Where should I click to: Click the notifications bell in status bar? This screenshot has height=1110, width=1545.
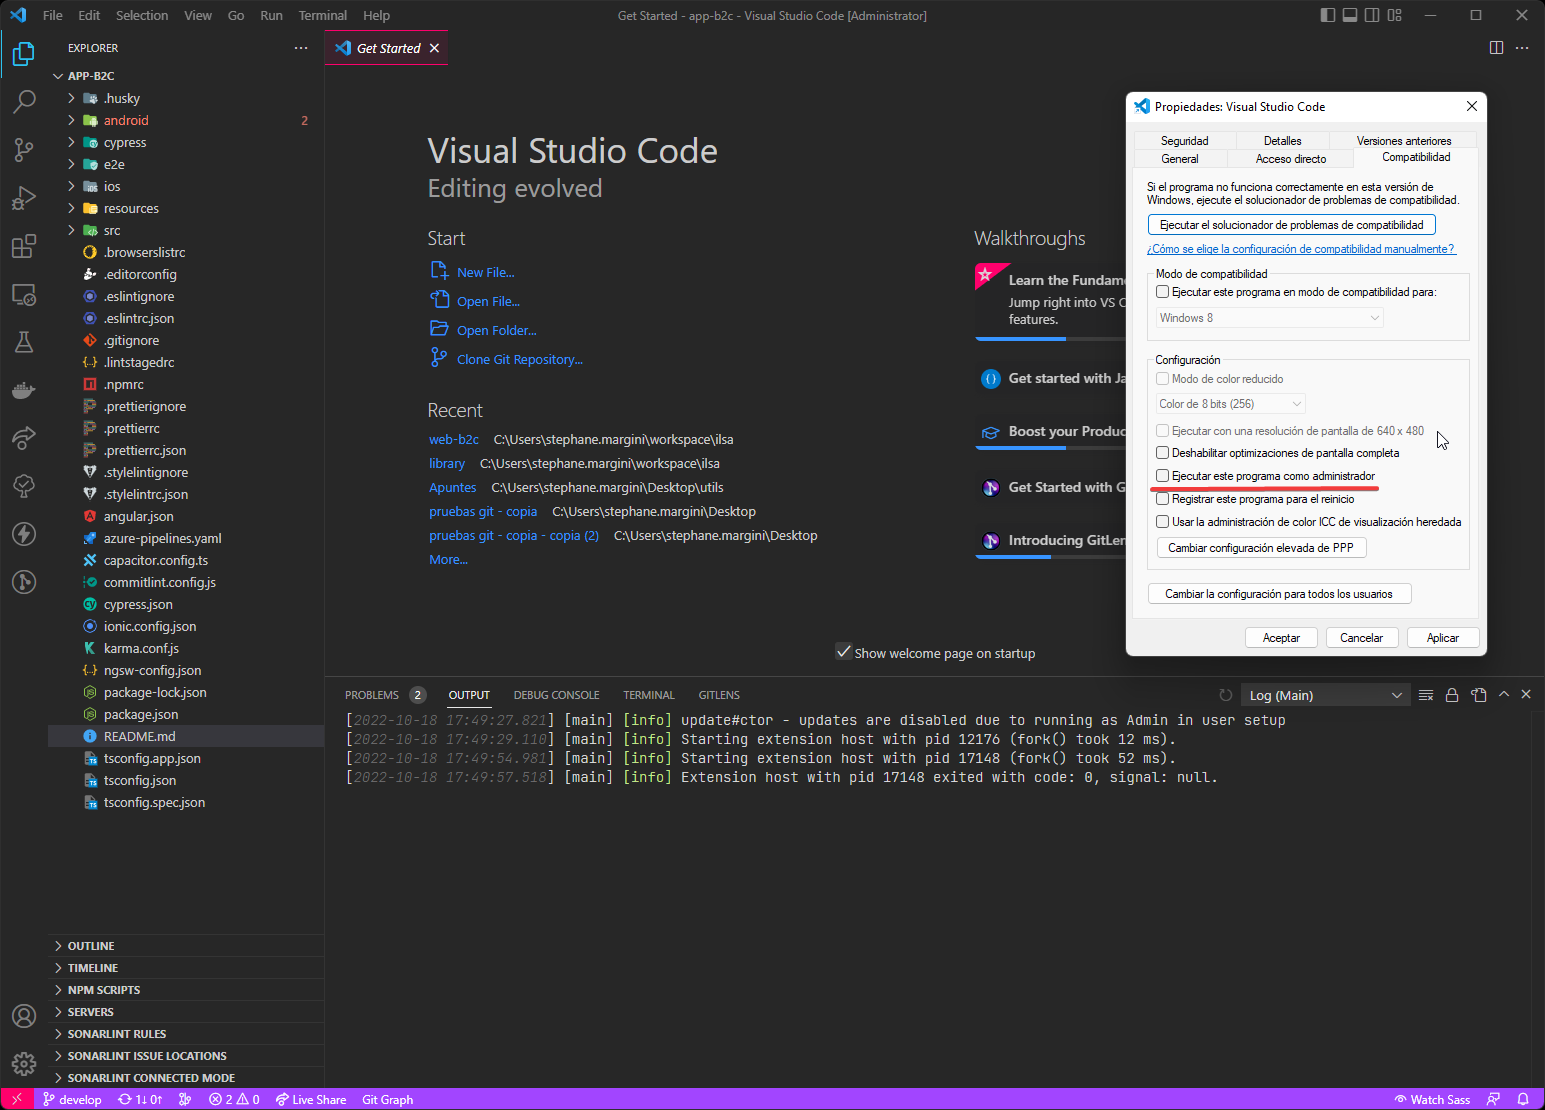click(x=1523, y=1099)
